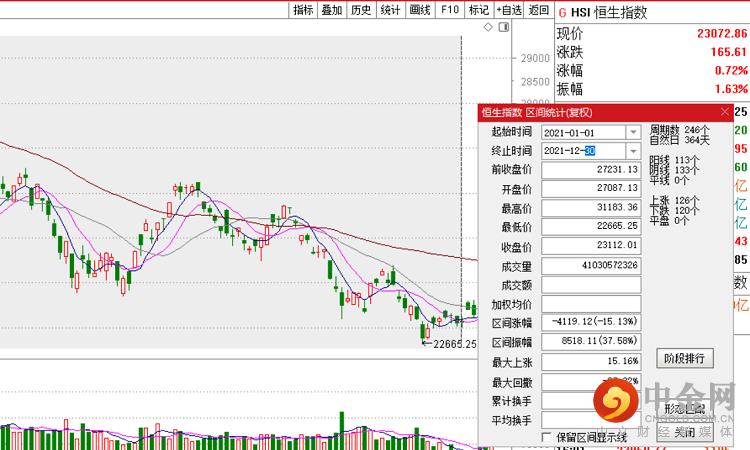Click the G badge beside HSI

click(562, 12)
